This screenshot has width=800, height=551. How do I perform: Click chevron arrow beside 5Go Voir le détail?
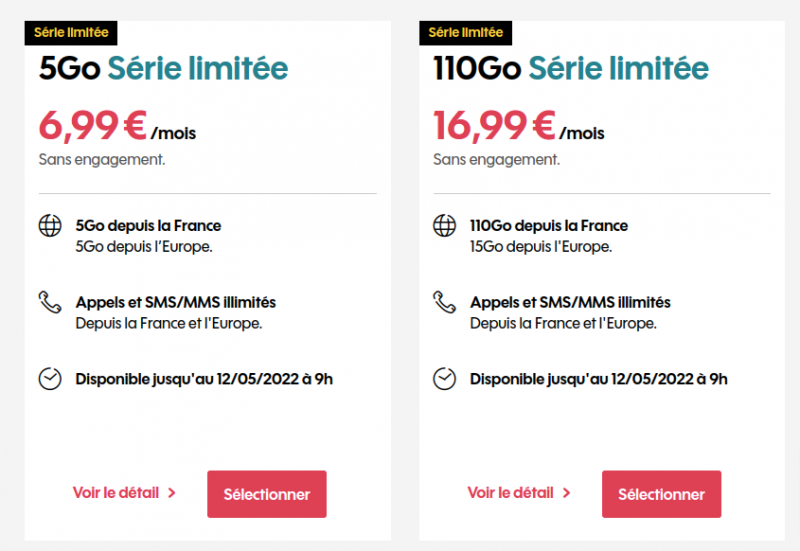click(x=172, y=493)
